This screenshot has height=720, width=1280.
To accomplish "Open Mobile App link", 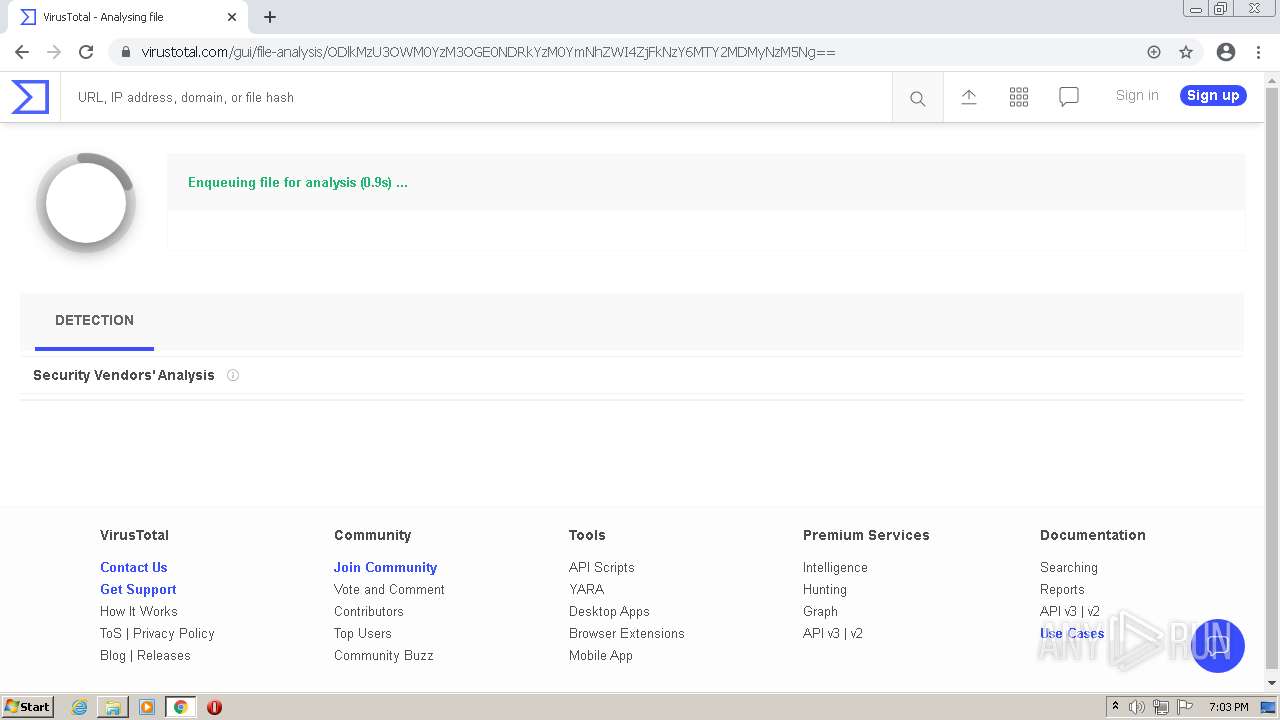I will click(601, 655).
